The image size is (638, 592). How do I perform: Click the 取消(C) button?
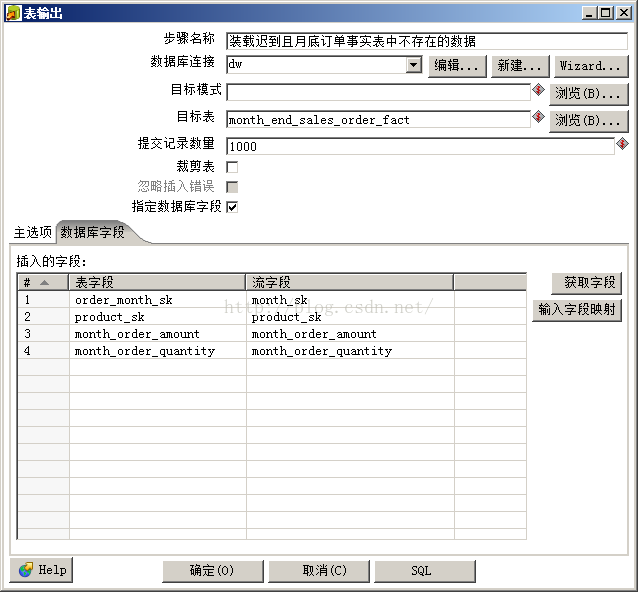click(x=319, y=571)
